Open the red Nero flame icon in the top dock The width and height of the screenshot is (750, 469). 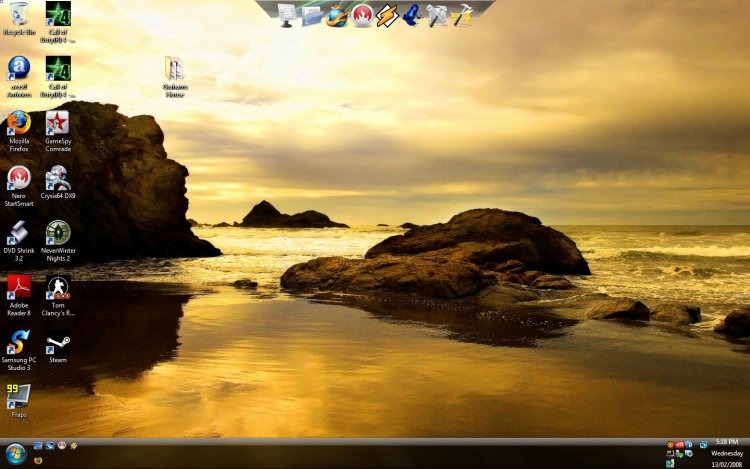pyautogui.click(x=362, y=15)
